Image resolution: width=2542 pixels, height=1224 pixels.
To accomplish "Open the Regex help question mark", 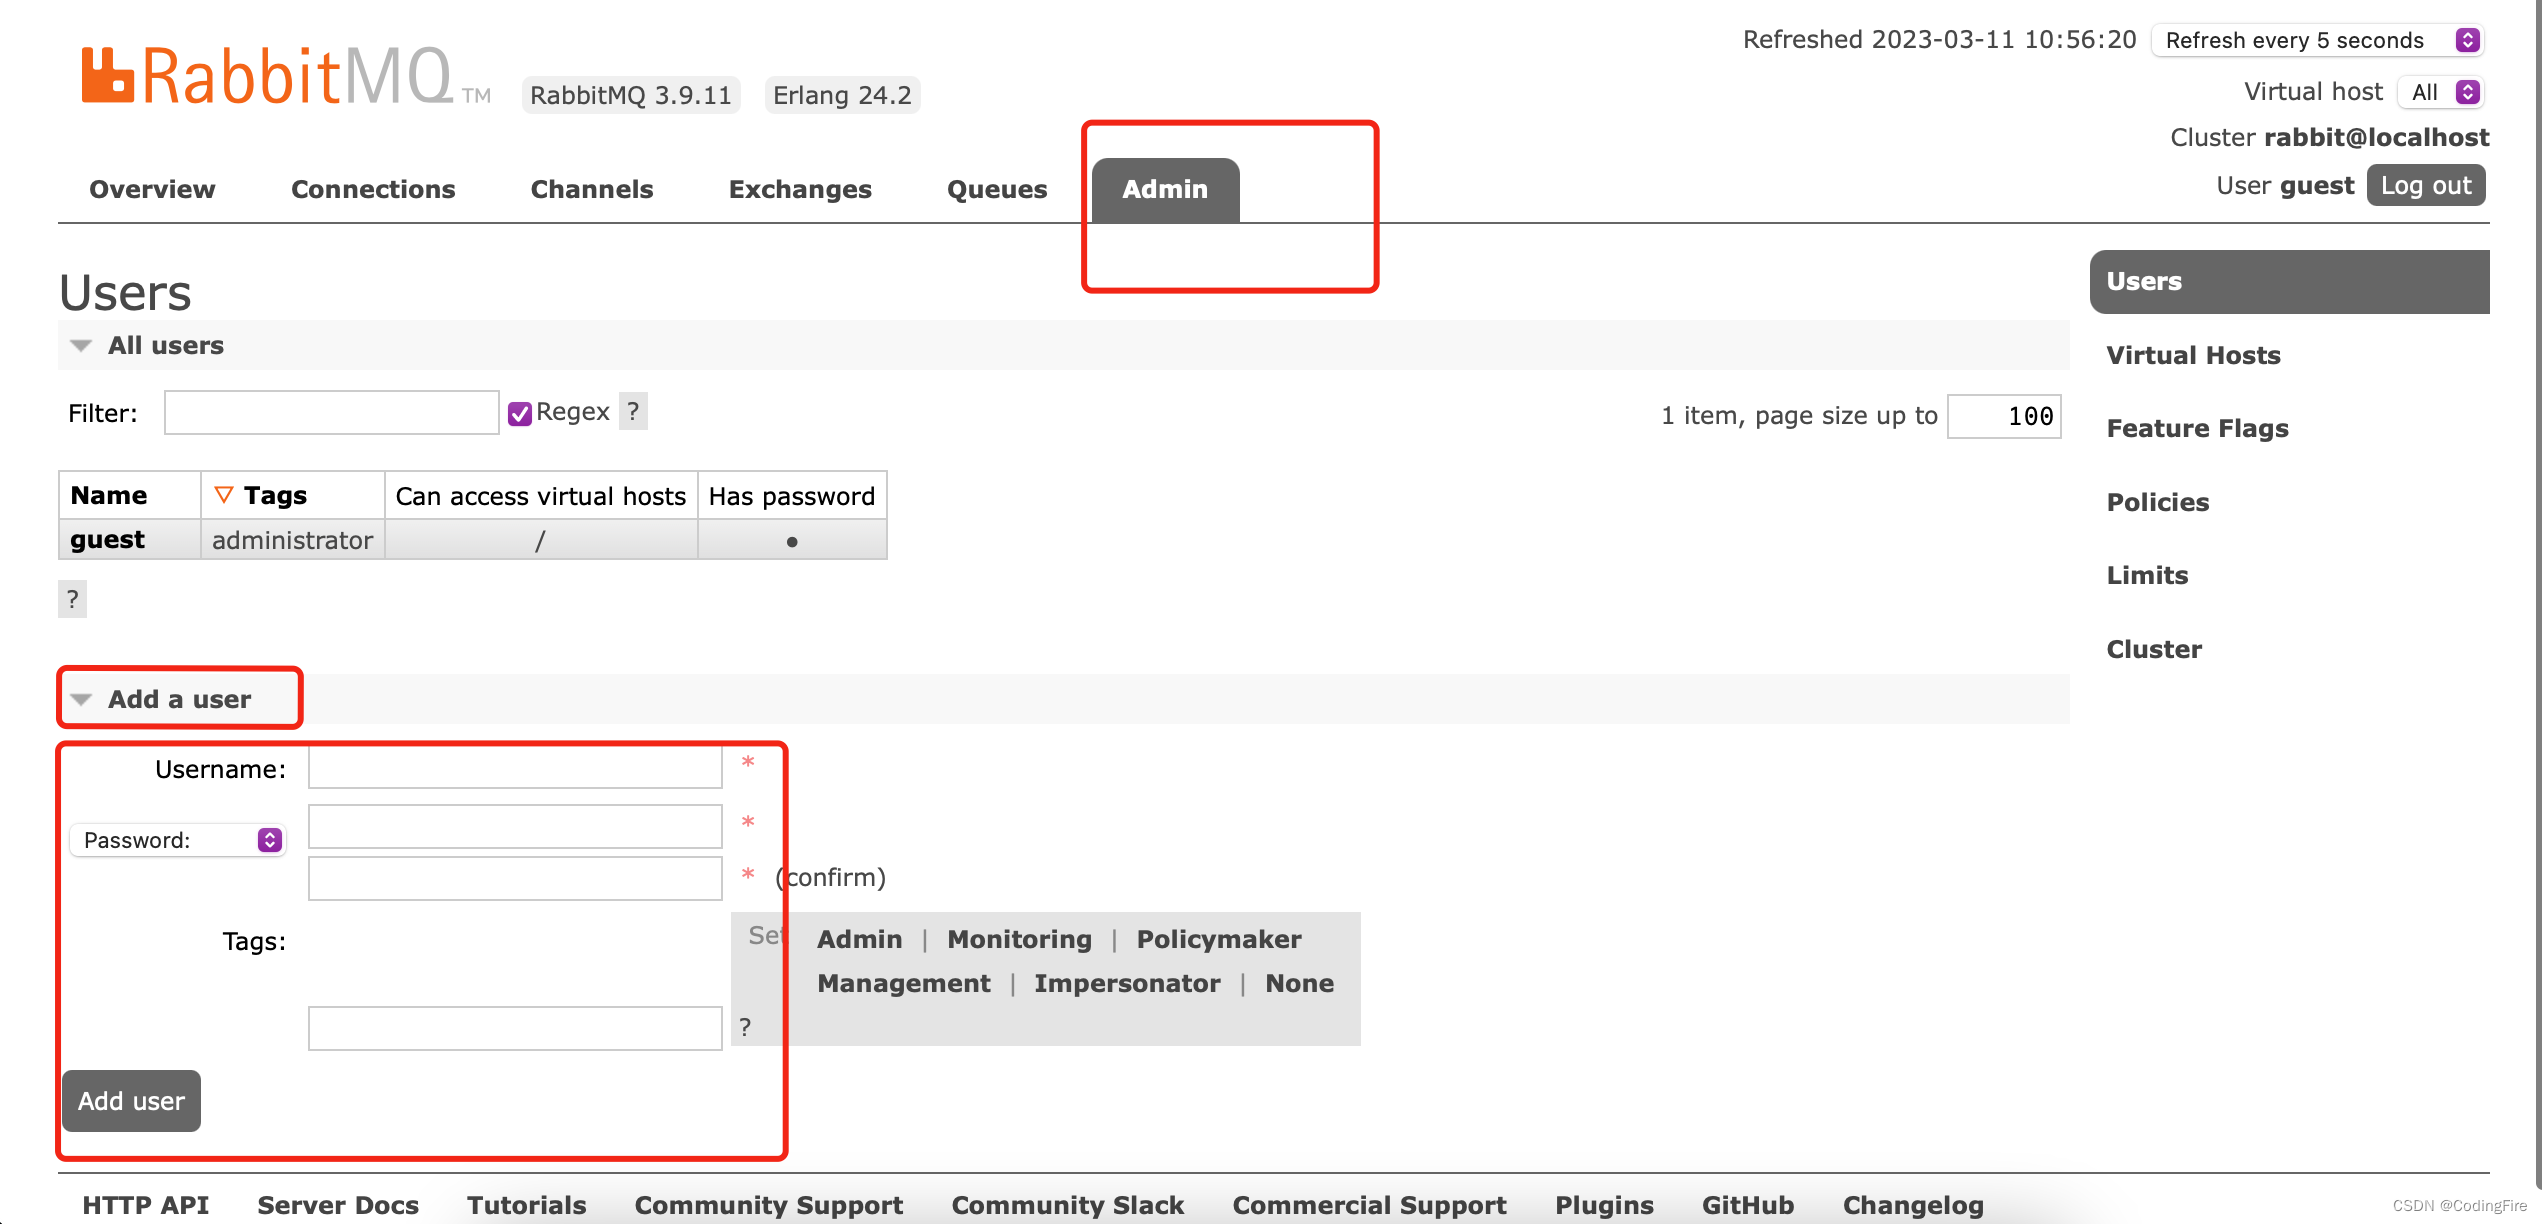I will point(633,411).
